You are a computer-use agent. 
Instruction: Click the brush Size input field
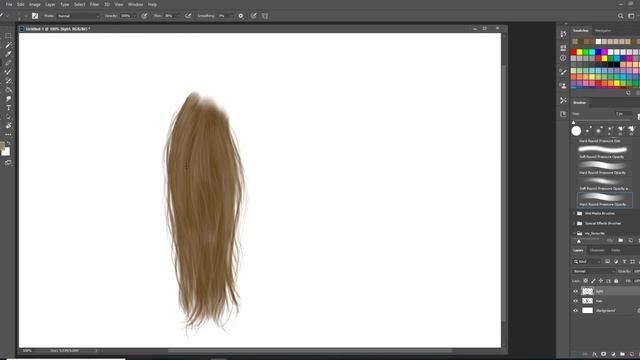pos(624,114)
